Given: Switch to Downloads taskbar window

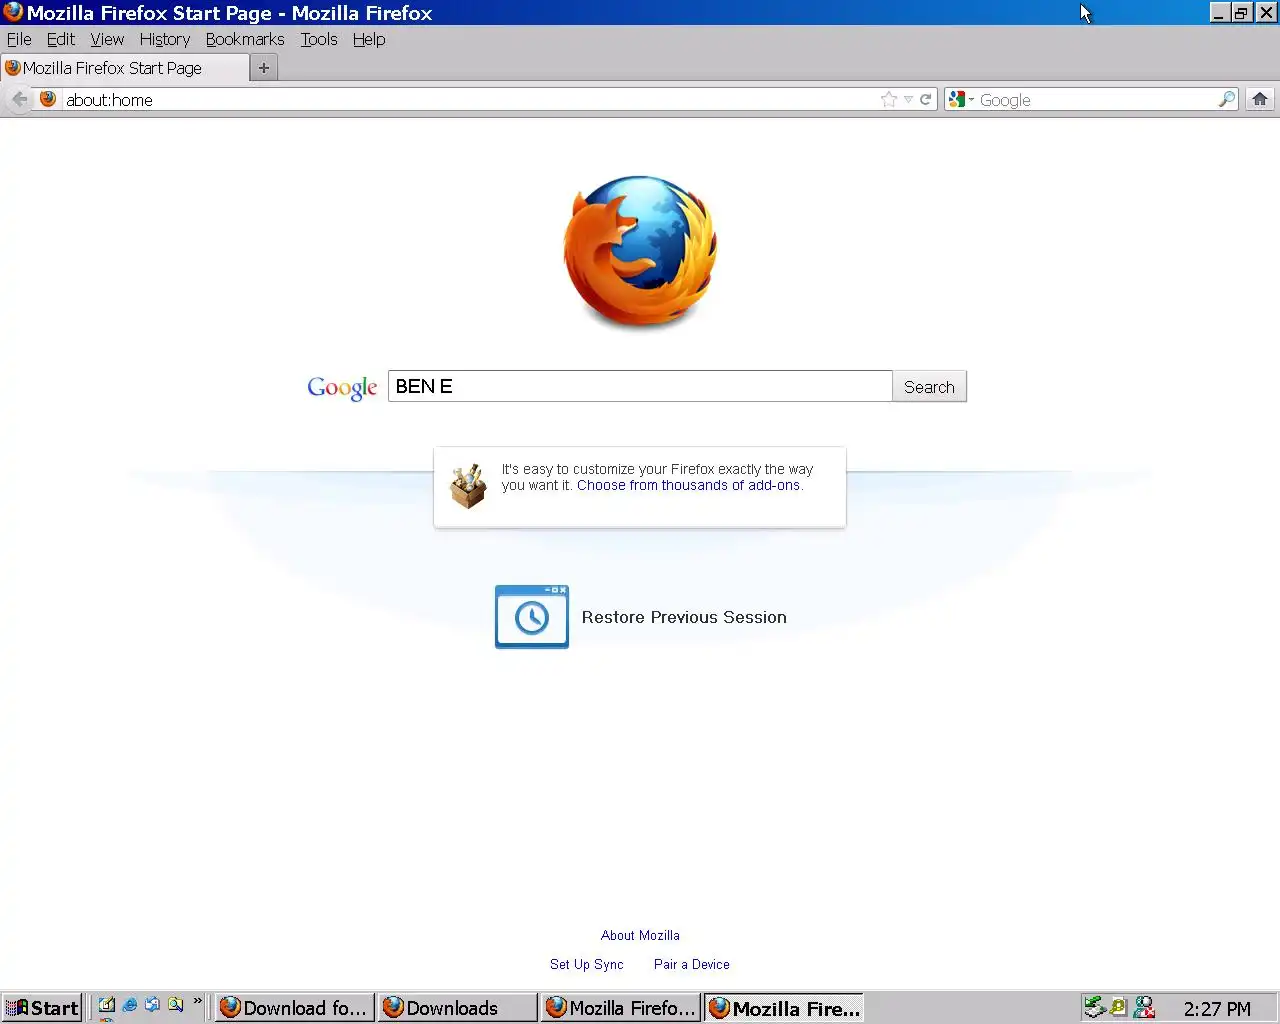Looking at the screenshot, I should click(458, 1008).
